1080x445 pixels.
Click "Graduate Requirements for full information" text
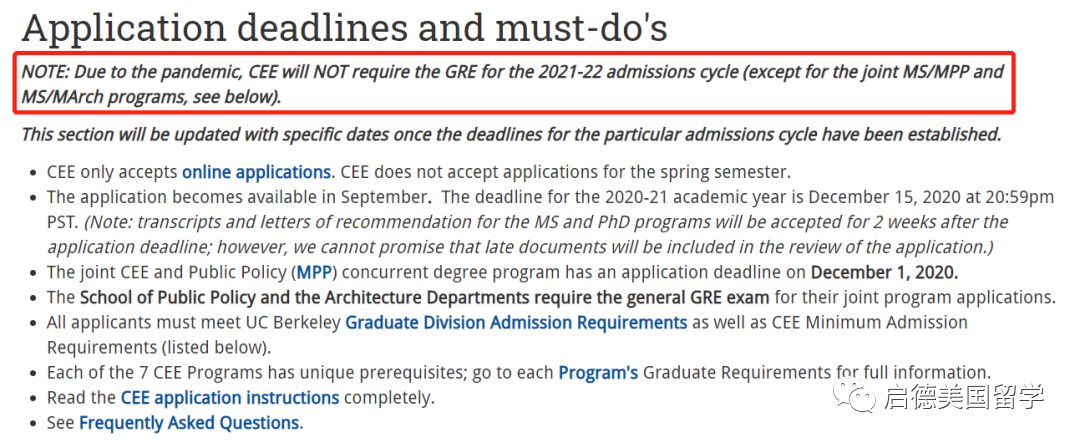pos(817,372)
